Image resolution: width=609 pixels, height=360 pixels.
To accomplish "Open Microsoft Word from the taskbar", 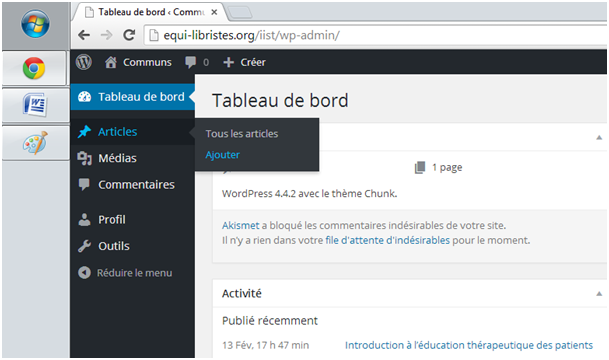I will [x=35, y=105].
